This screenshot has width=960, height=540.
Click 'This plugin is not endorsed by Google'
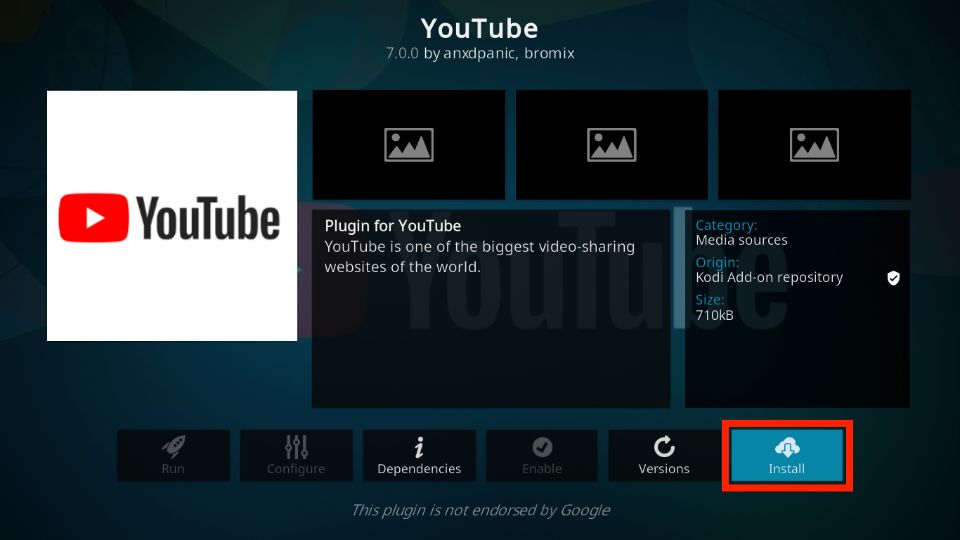[481, 510]
